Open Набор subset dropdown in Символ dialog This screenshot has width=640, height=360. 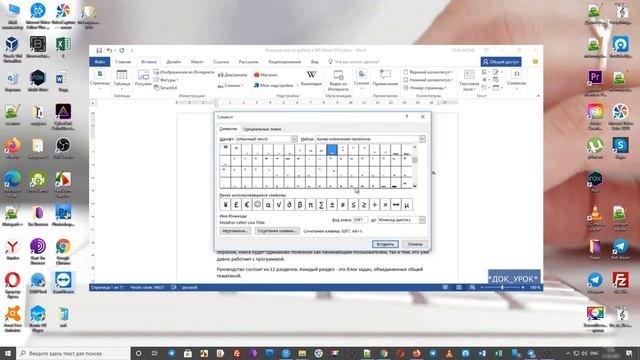422,139
